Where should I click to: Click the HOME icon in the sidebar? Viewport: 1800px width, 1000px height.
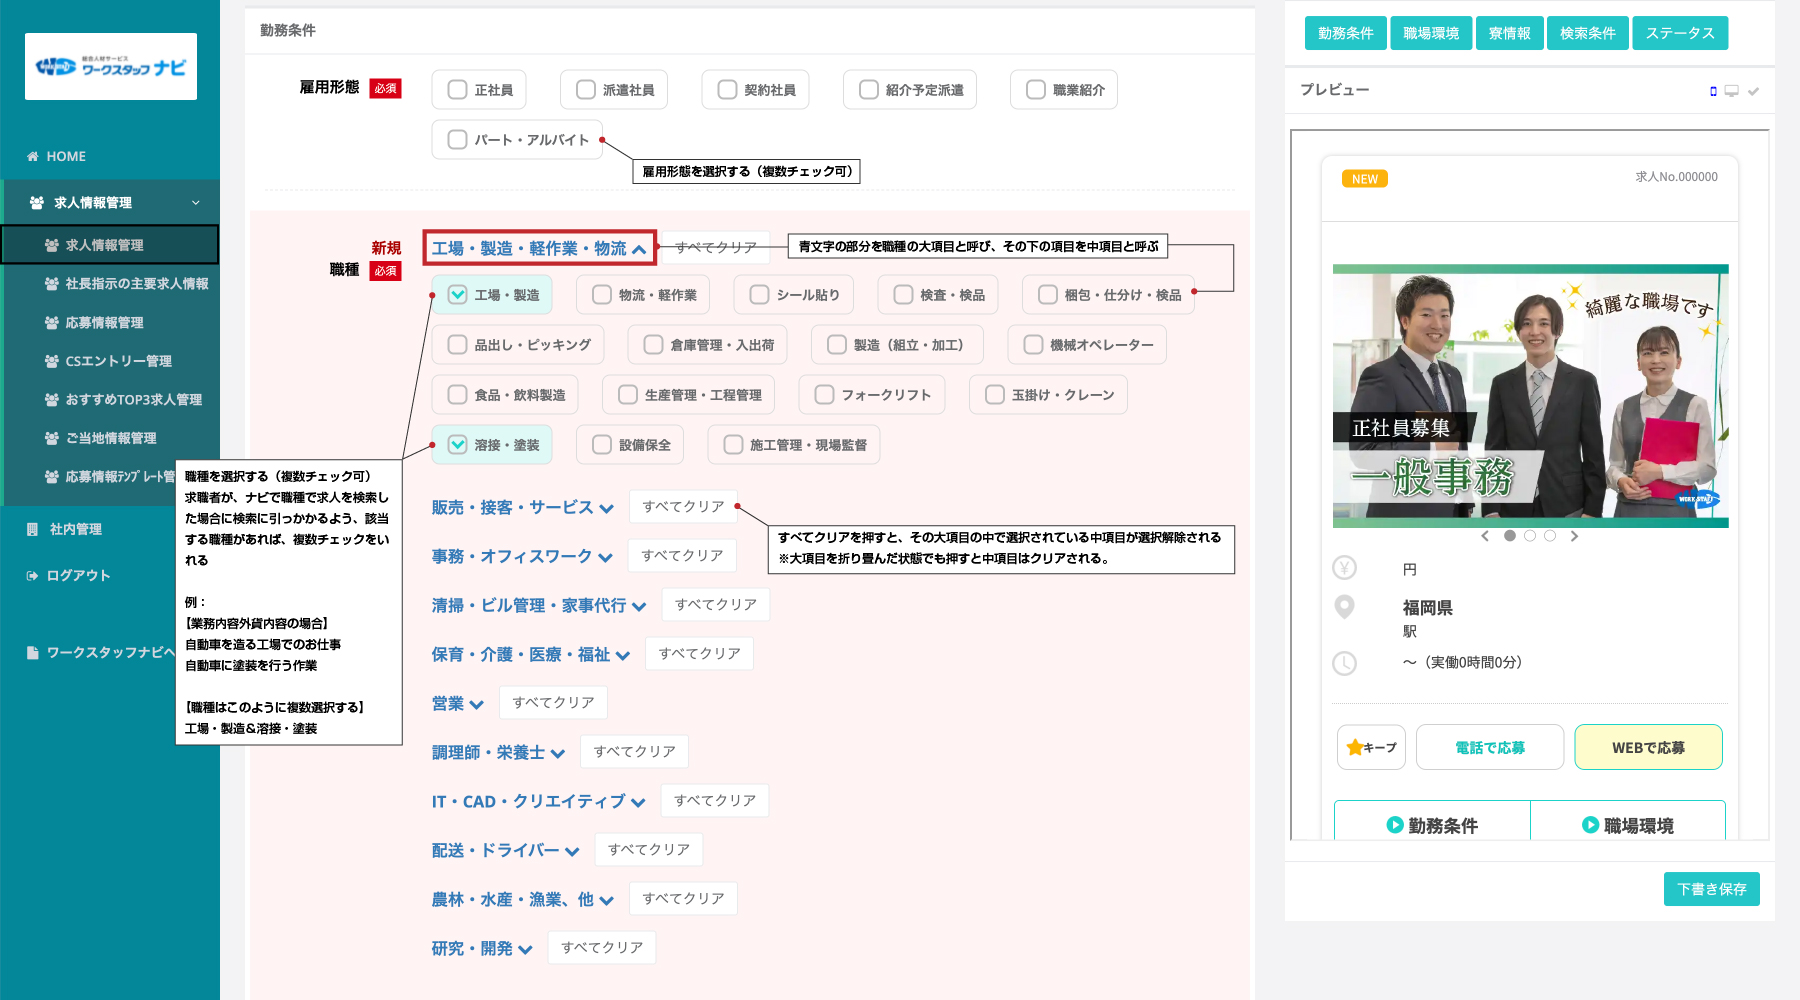pos(33,156)
